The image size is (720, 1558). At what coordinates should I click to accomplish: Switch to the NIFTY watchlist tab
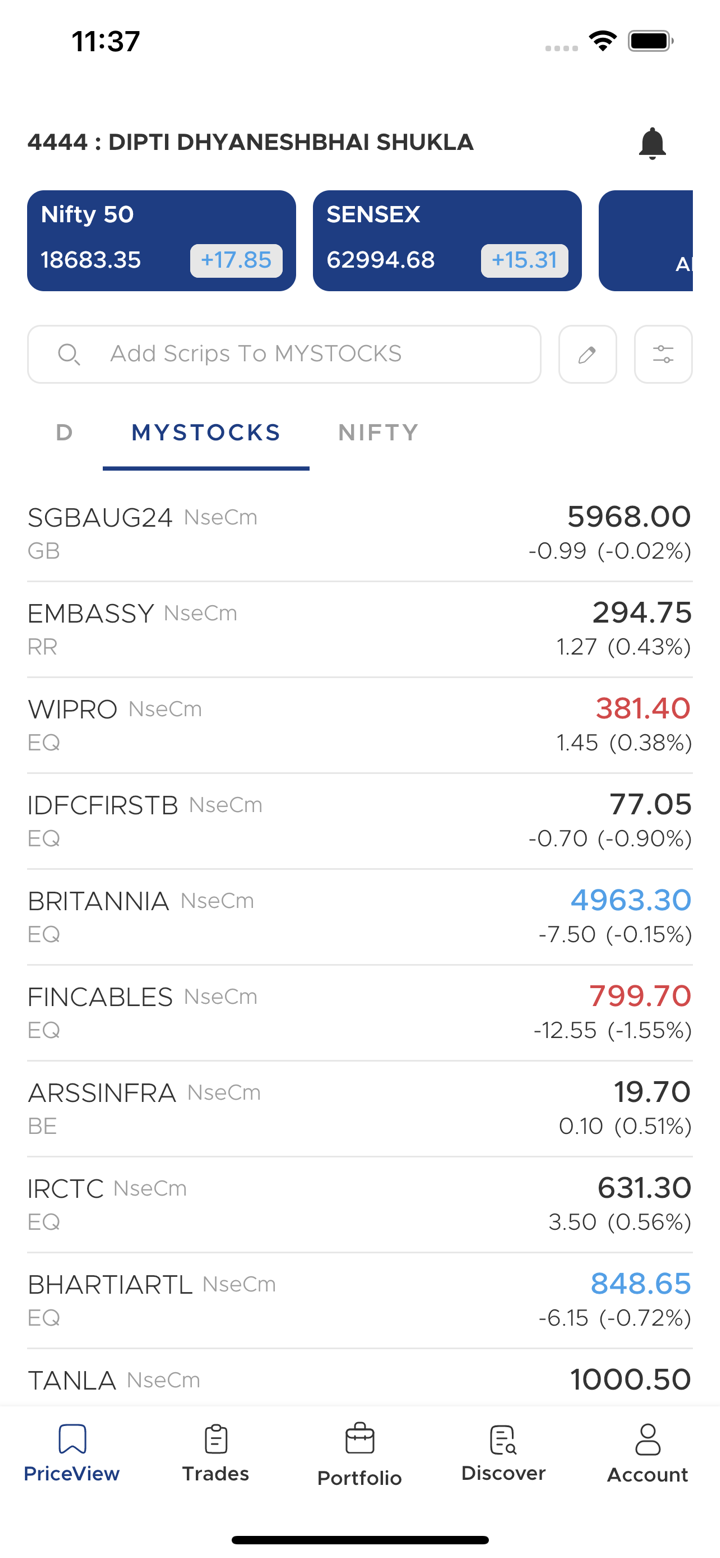click(378, 433)
